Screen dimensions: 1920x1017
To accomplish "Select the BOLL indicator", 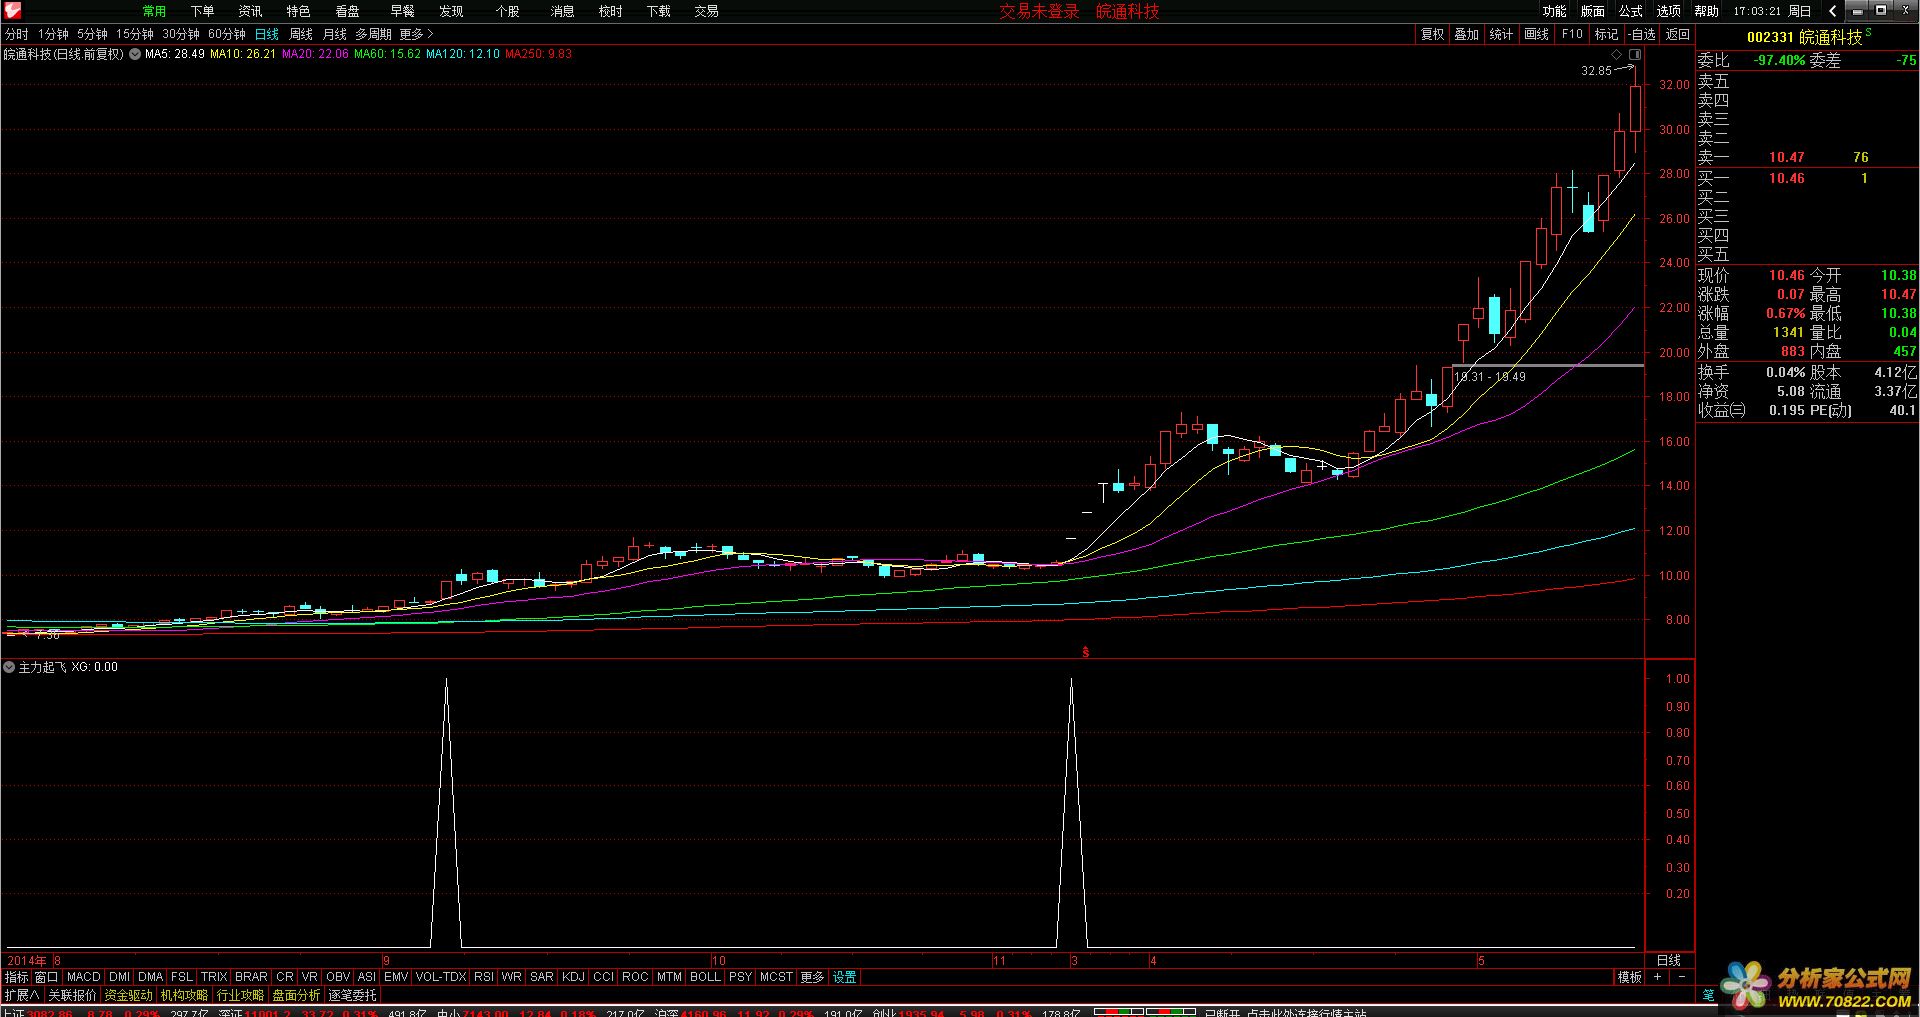I will coord(705,977).
